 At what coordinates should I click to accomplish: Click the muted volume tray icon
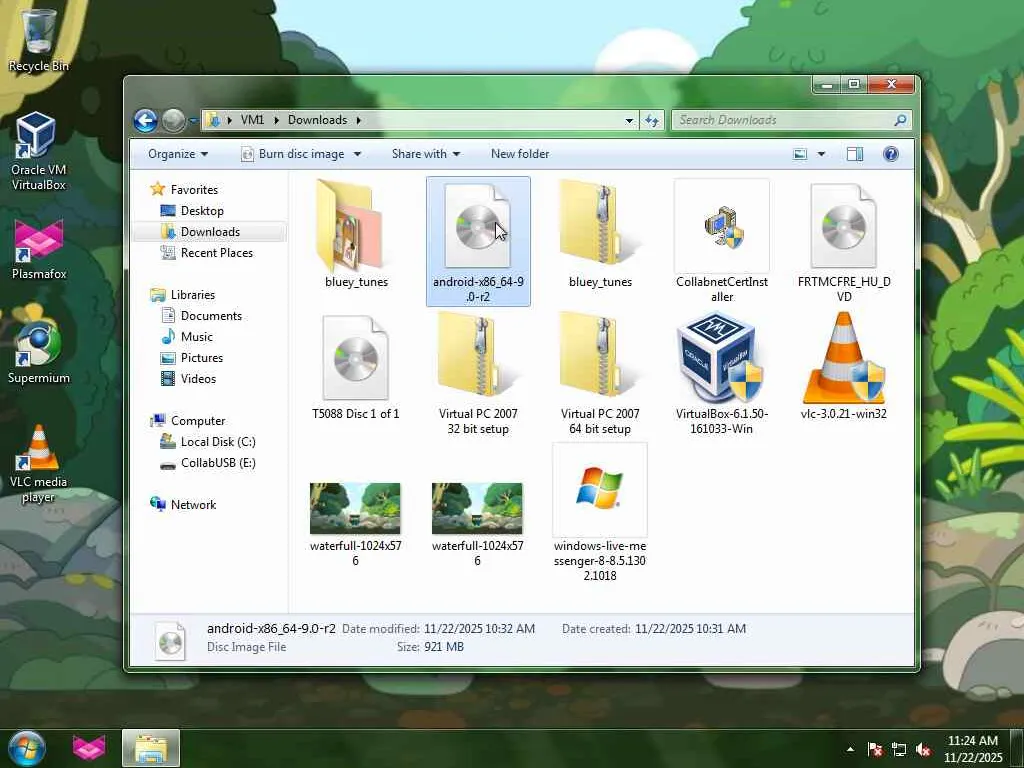click(923, 750)
